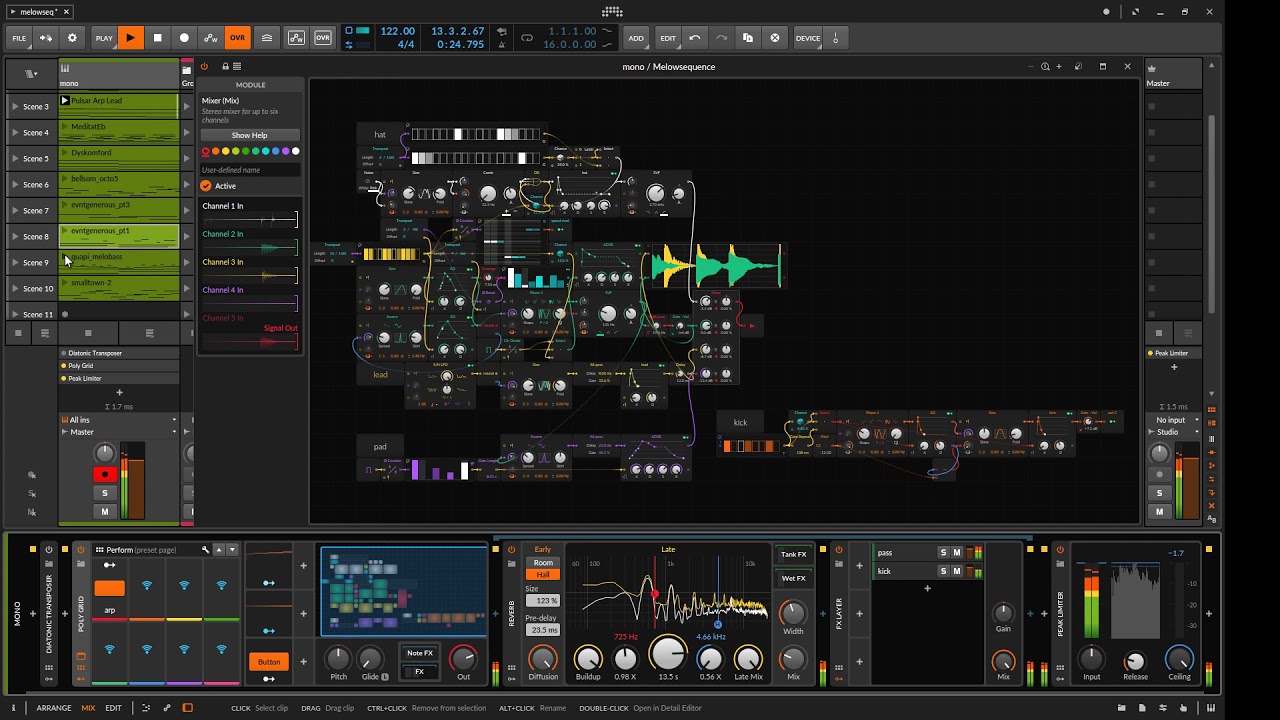Open No input dropdown on Master track

(1174, 420)
